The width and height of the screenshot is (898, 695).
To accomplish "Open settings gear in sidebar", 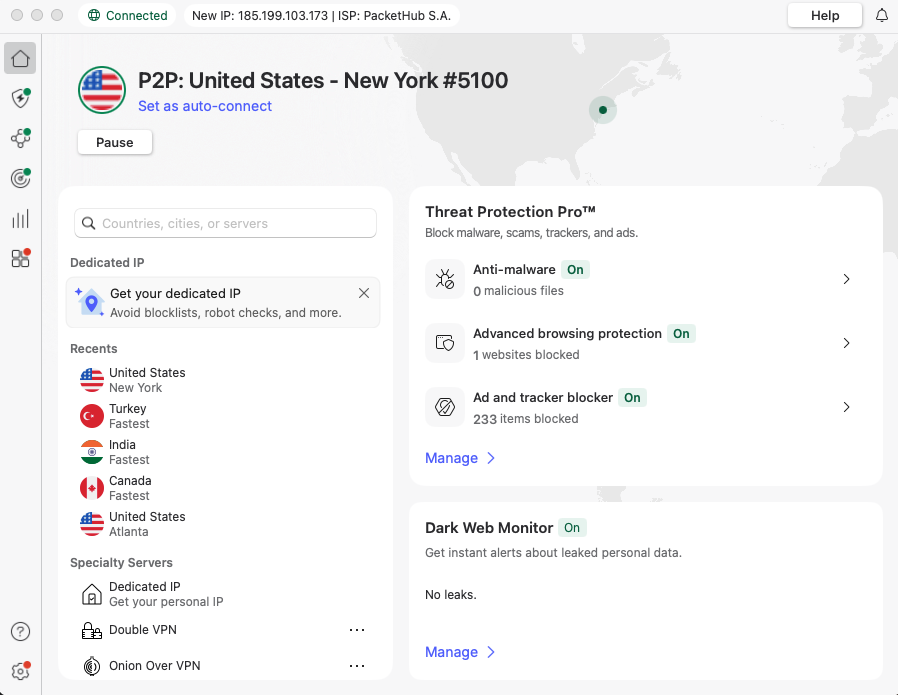I will [x=20, y=671].
